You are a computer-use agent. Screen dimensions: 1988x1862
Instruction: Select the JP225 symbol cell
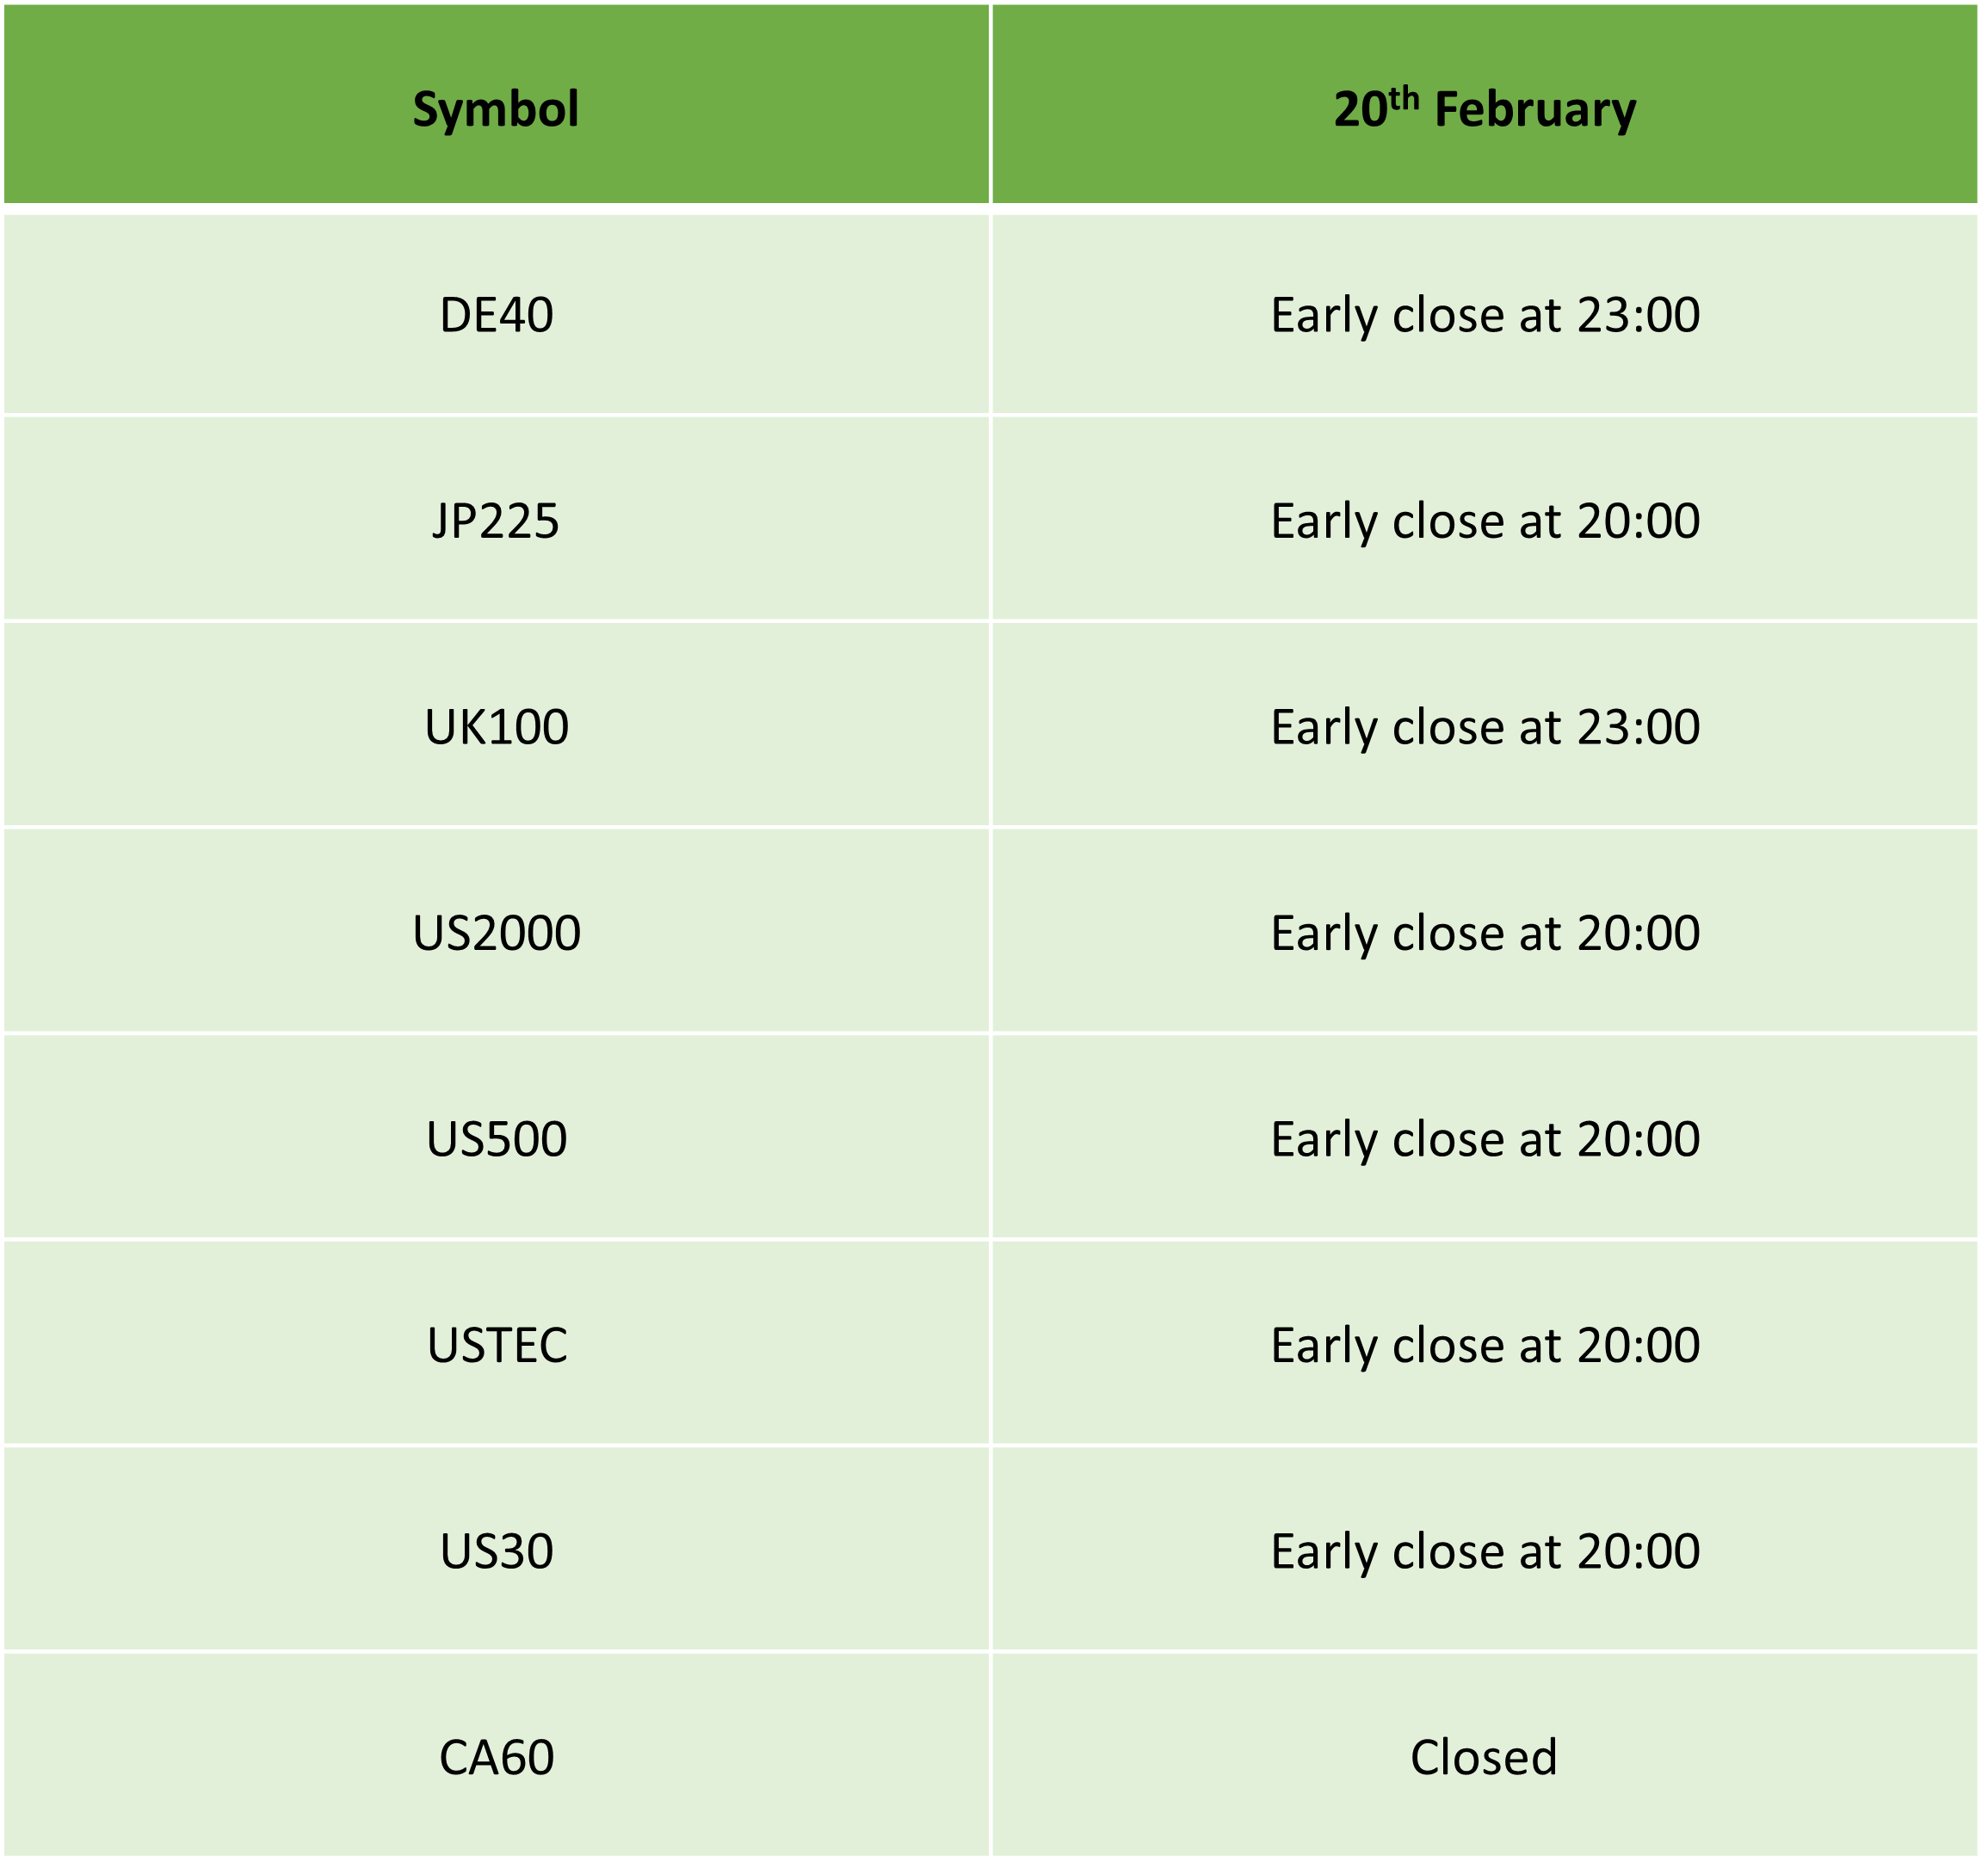497,520
